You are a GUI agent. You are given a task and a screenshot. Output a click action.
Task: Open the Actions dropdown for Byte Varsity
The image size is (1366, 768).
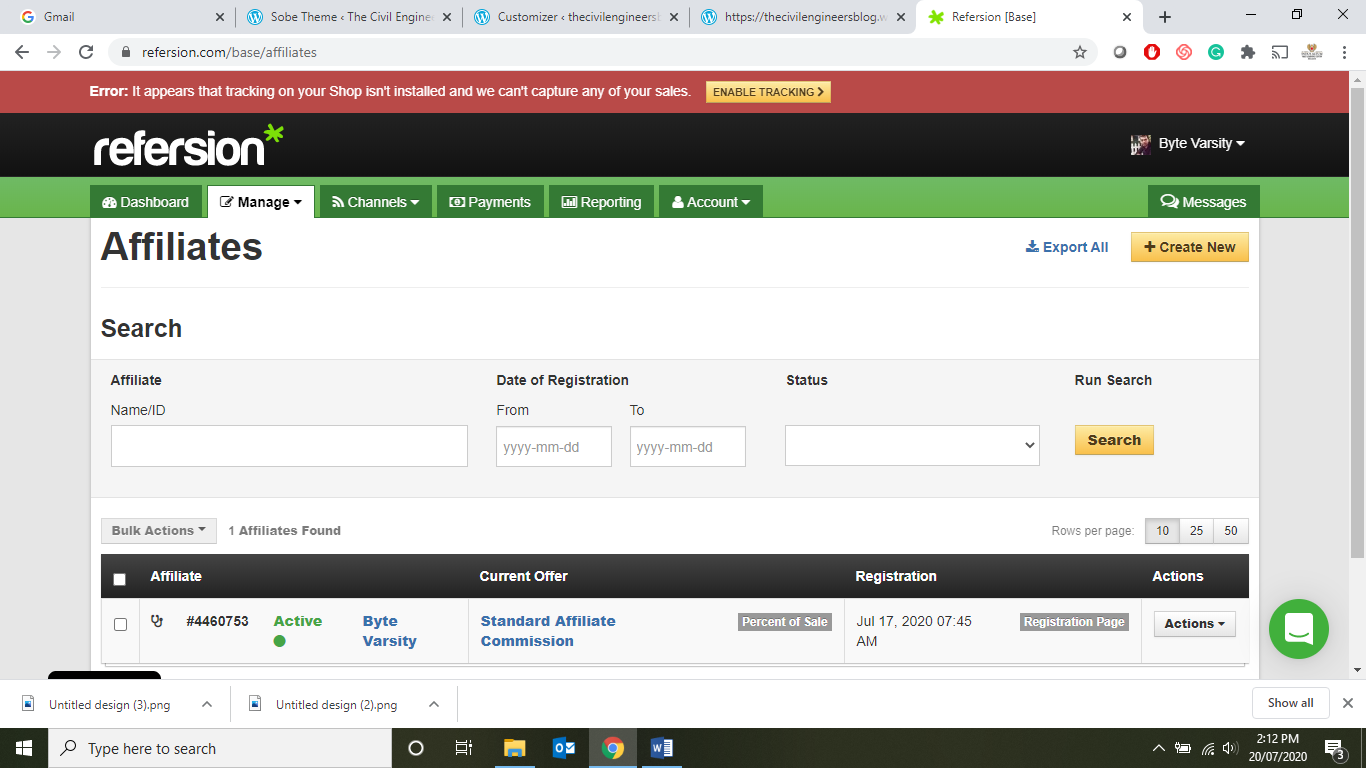(1194, 623)
